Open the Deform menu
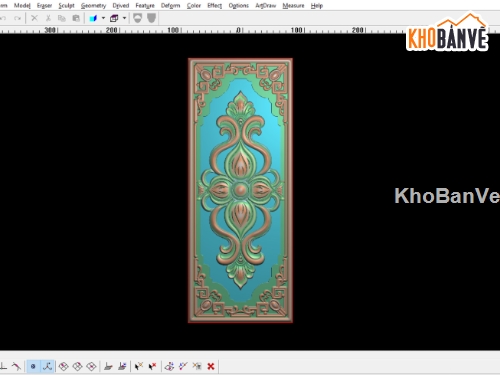 (x=170, y=6)
